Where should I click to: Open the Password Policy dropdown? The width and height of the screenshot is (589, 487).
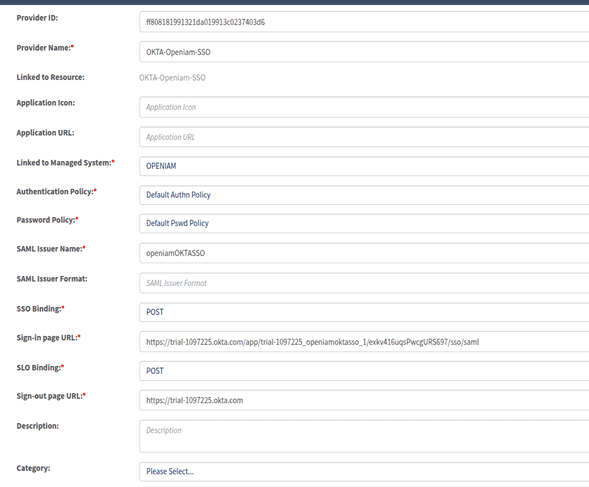[x=364, y=223]
